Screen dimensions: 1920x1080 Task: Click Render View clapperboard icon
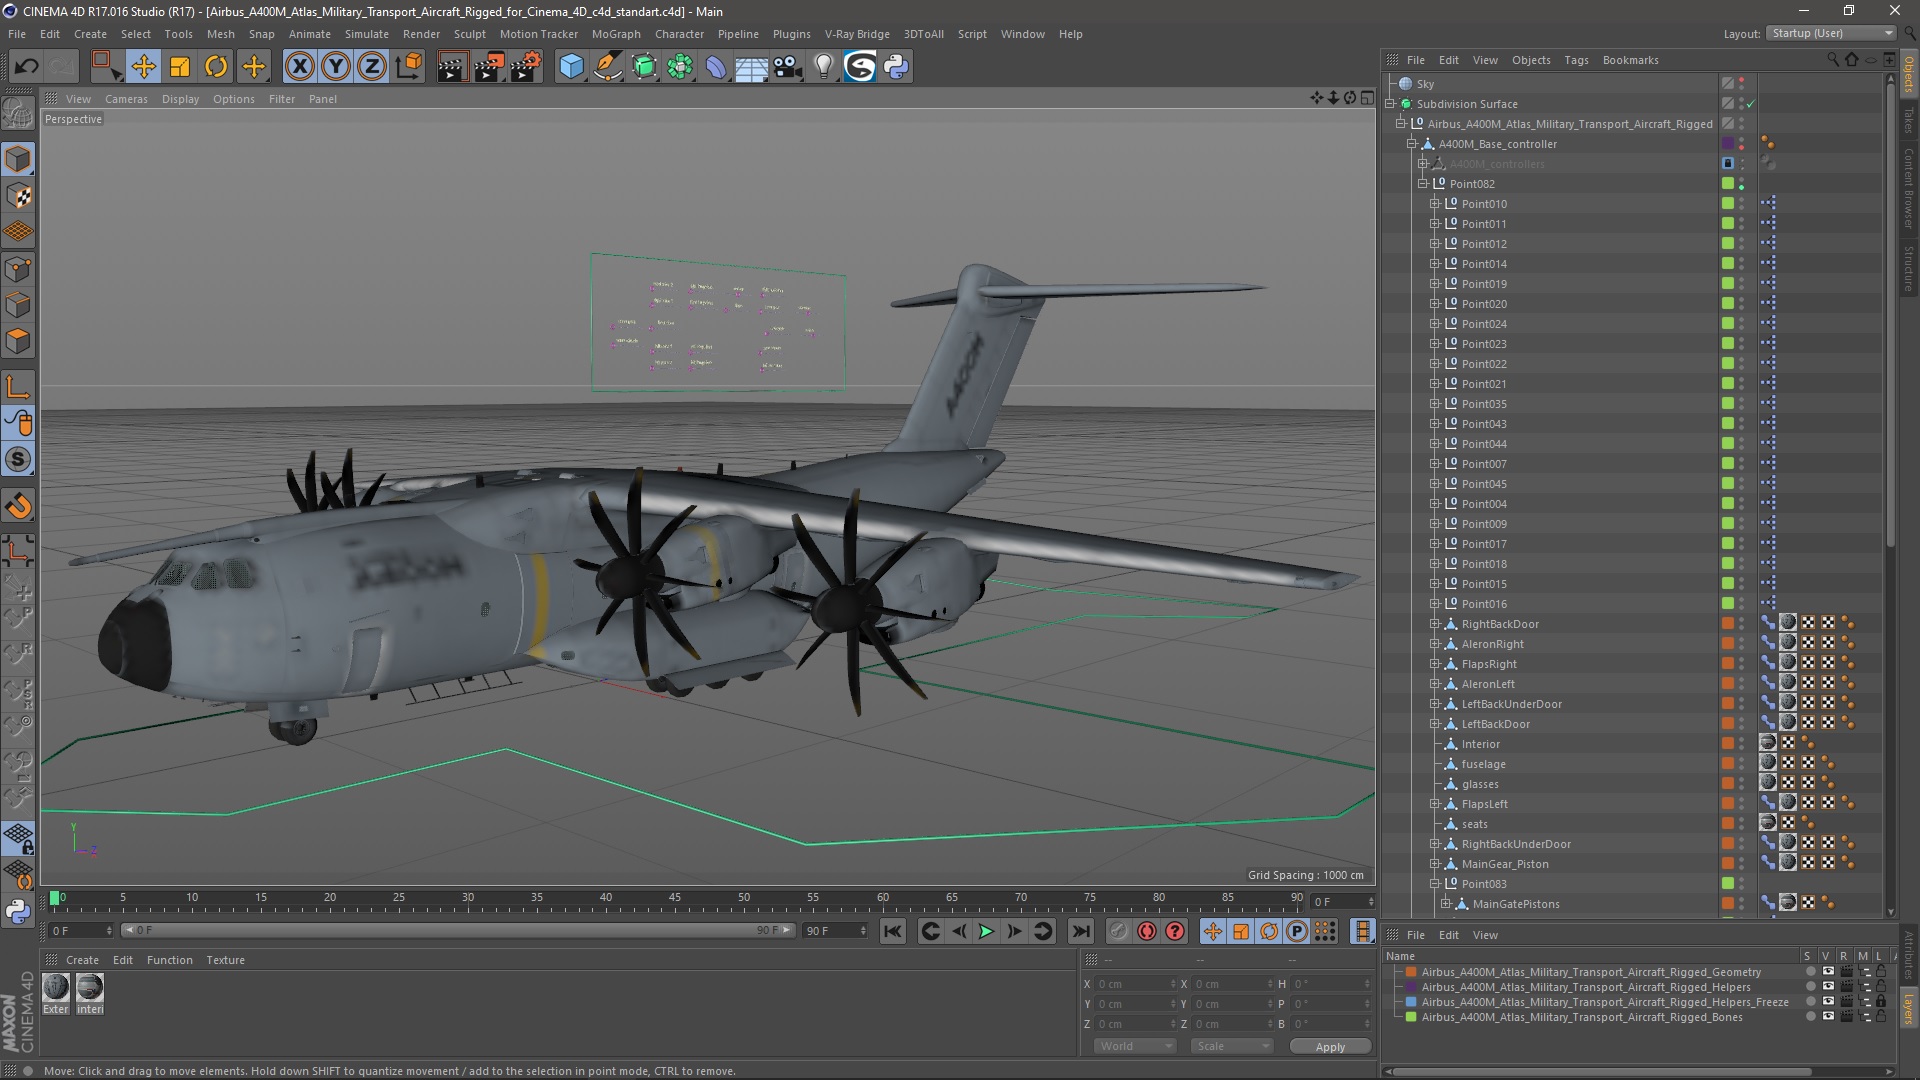(x=452, y=67)
